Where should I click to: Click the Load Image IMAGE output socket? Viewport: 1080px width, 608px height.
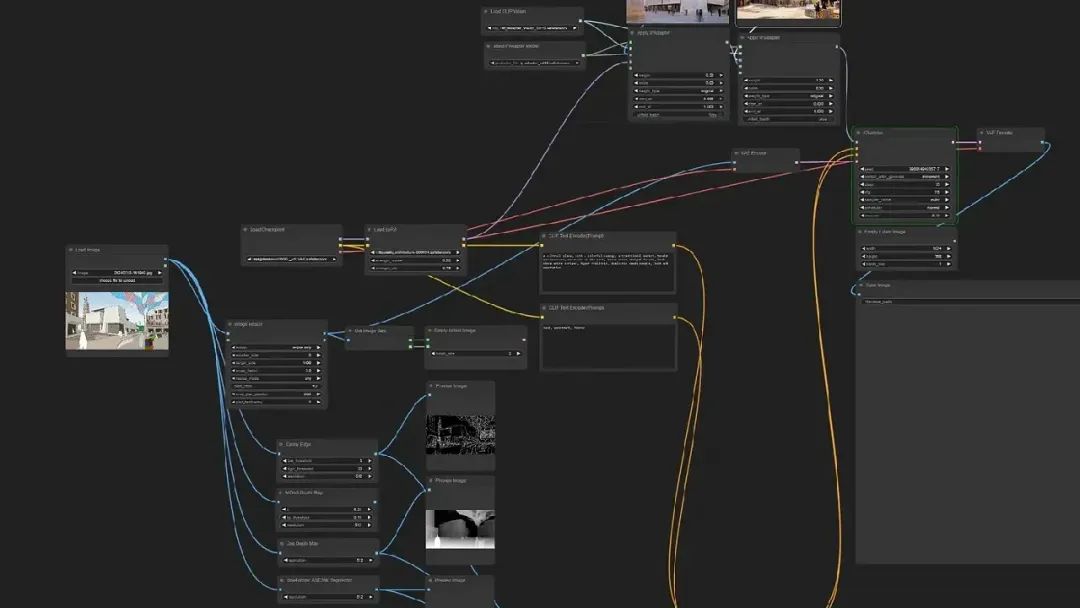pyautogui.click(x=165, y=260)
